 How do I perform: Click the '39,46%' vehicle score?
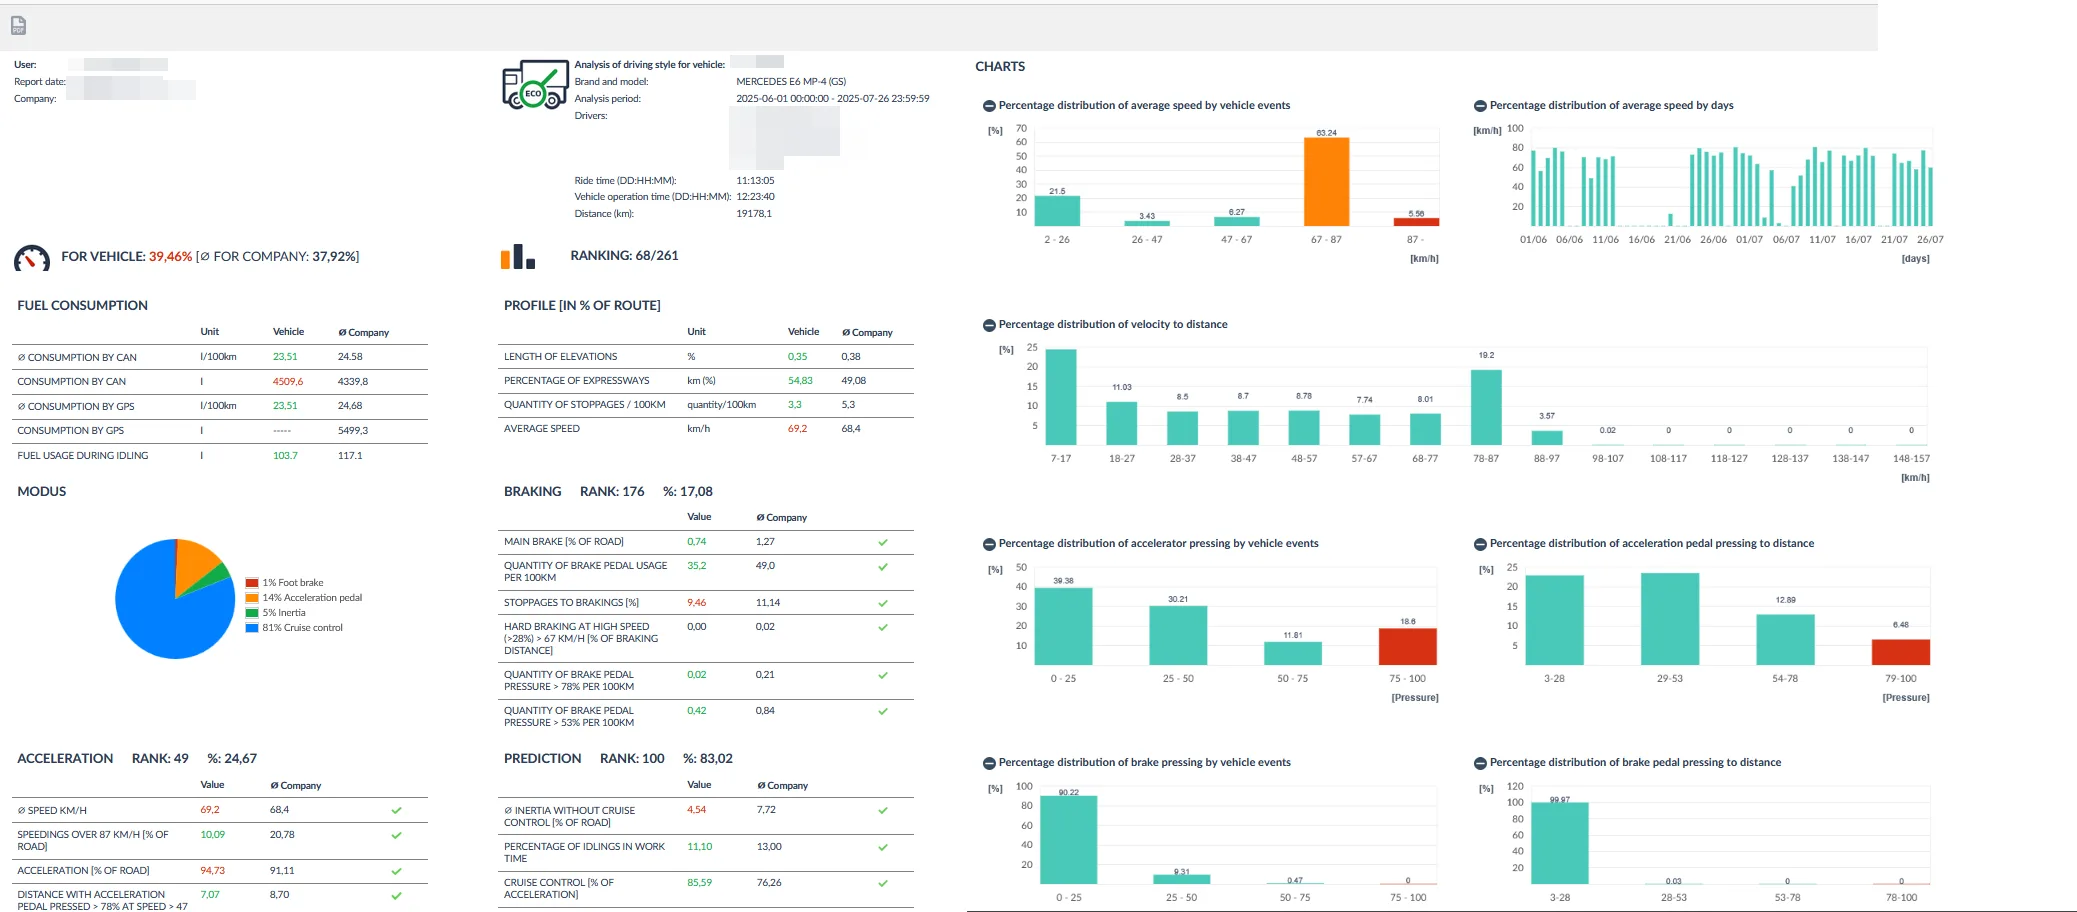pyautogui.click(x=170, y=257)
